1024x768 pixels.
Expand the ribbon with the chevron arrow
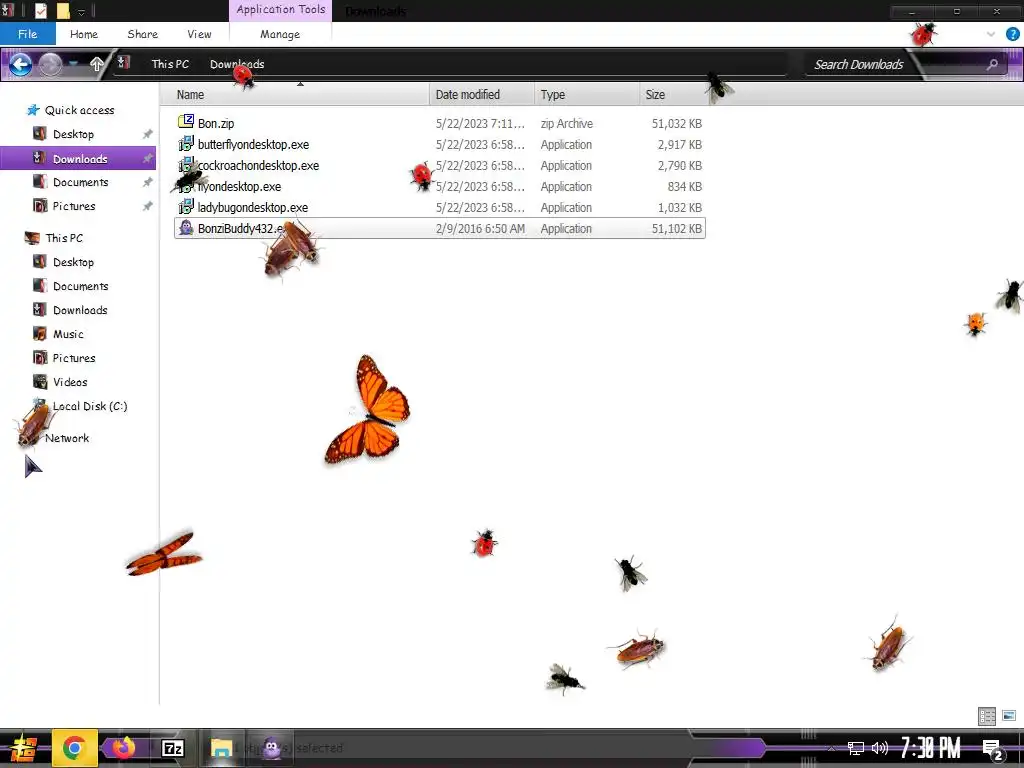click(x=991, y=34)
